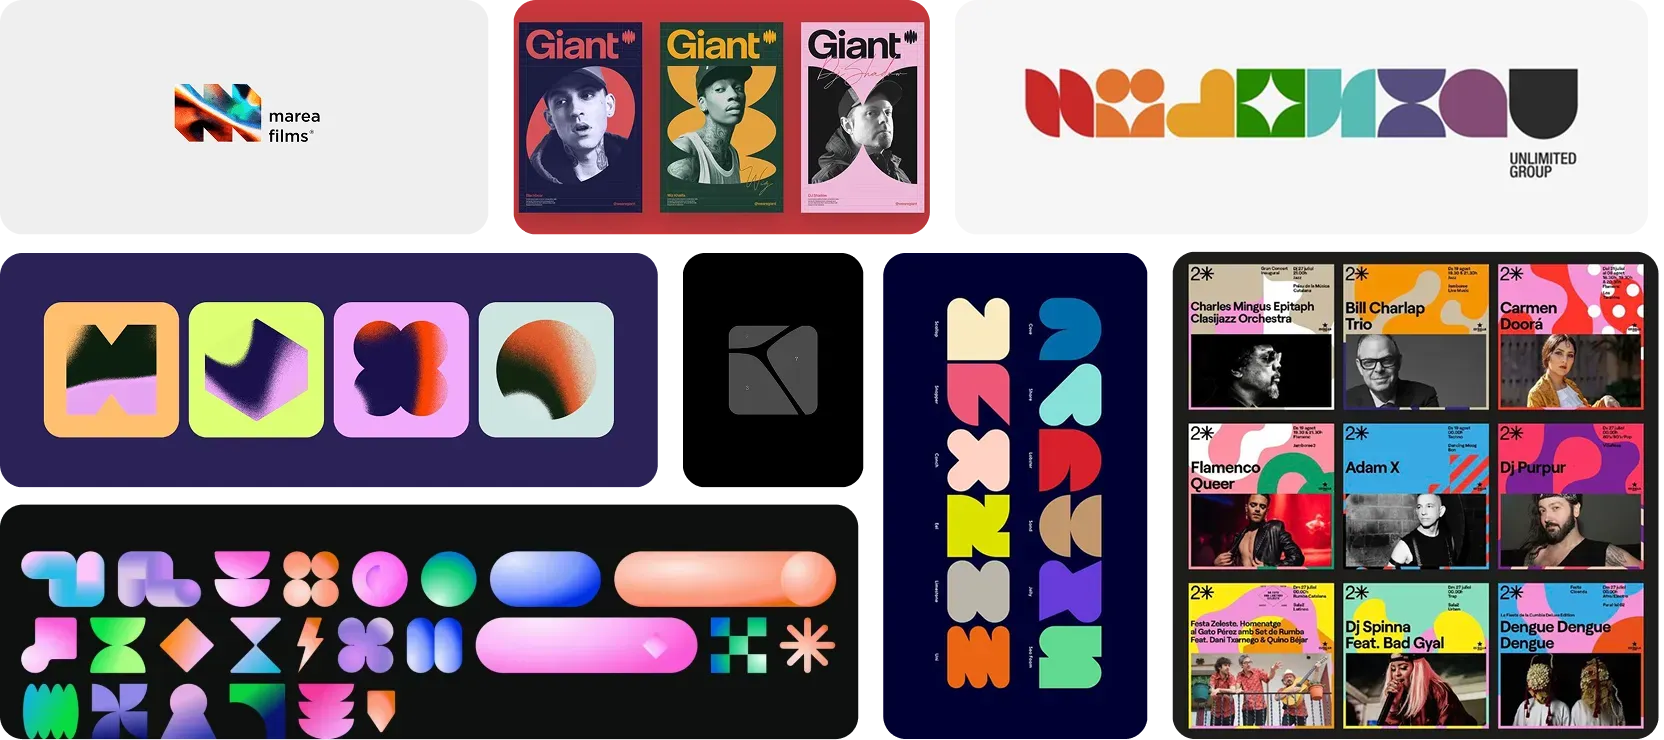This screenshot has width=1664, height=740.
Task: Select the Flamenco Queer poster
Action: click(1261, 496)
